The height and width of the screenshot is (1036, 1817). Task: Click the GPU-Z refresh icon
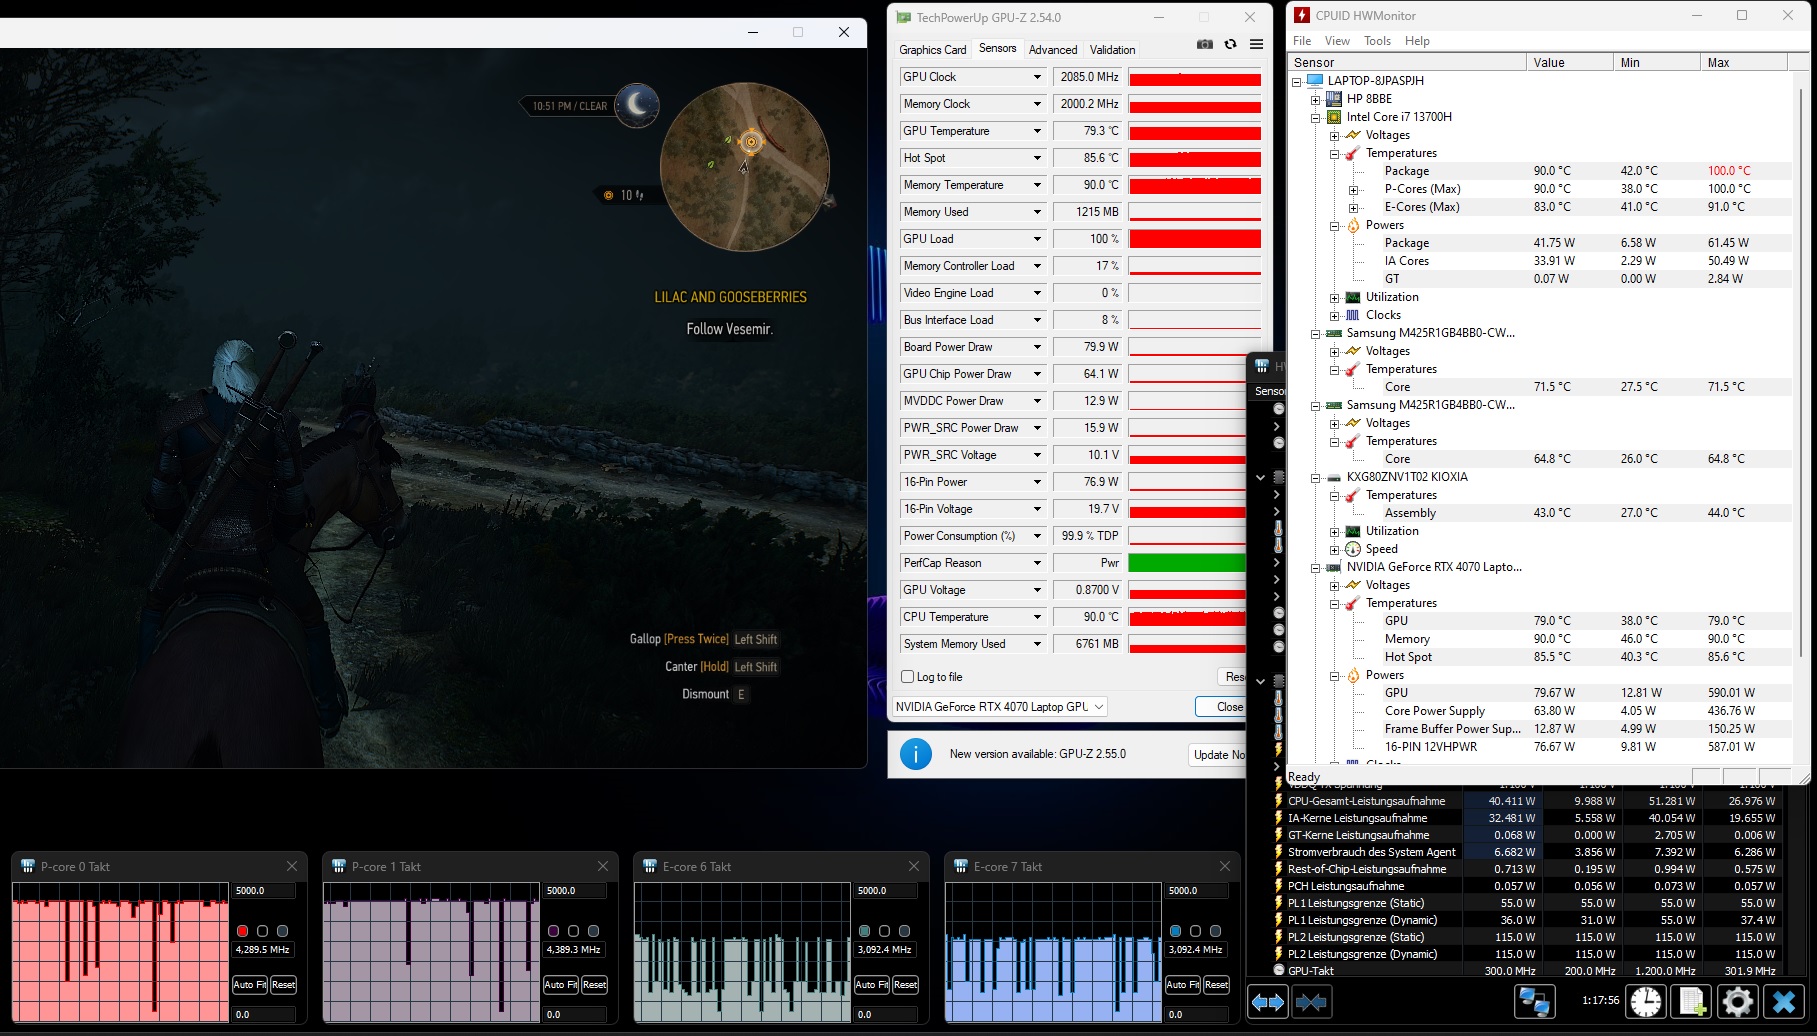tap(1230, 44)
